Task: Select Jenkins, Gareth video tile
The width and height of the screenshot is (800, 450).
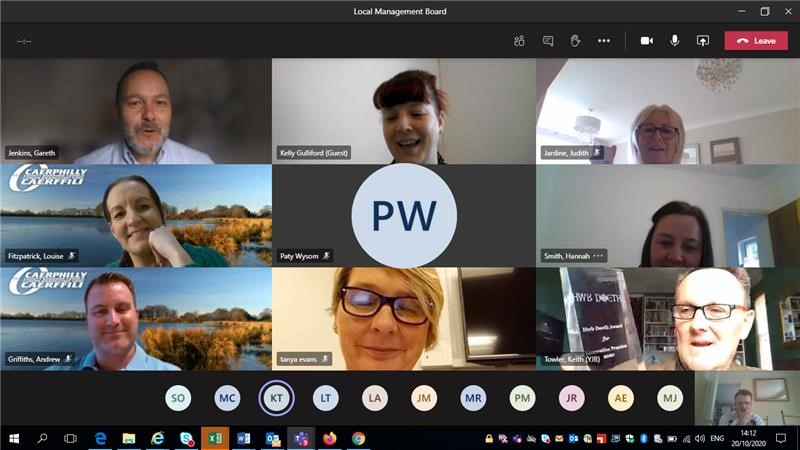Action: (x=136, y=110)
